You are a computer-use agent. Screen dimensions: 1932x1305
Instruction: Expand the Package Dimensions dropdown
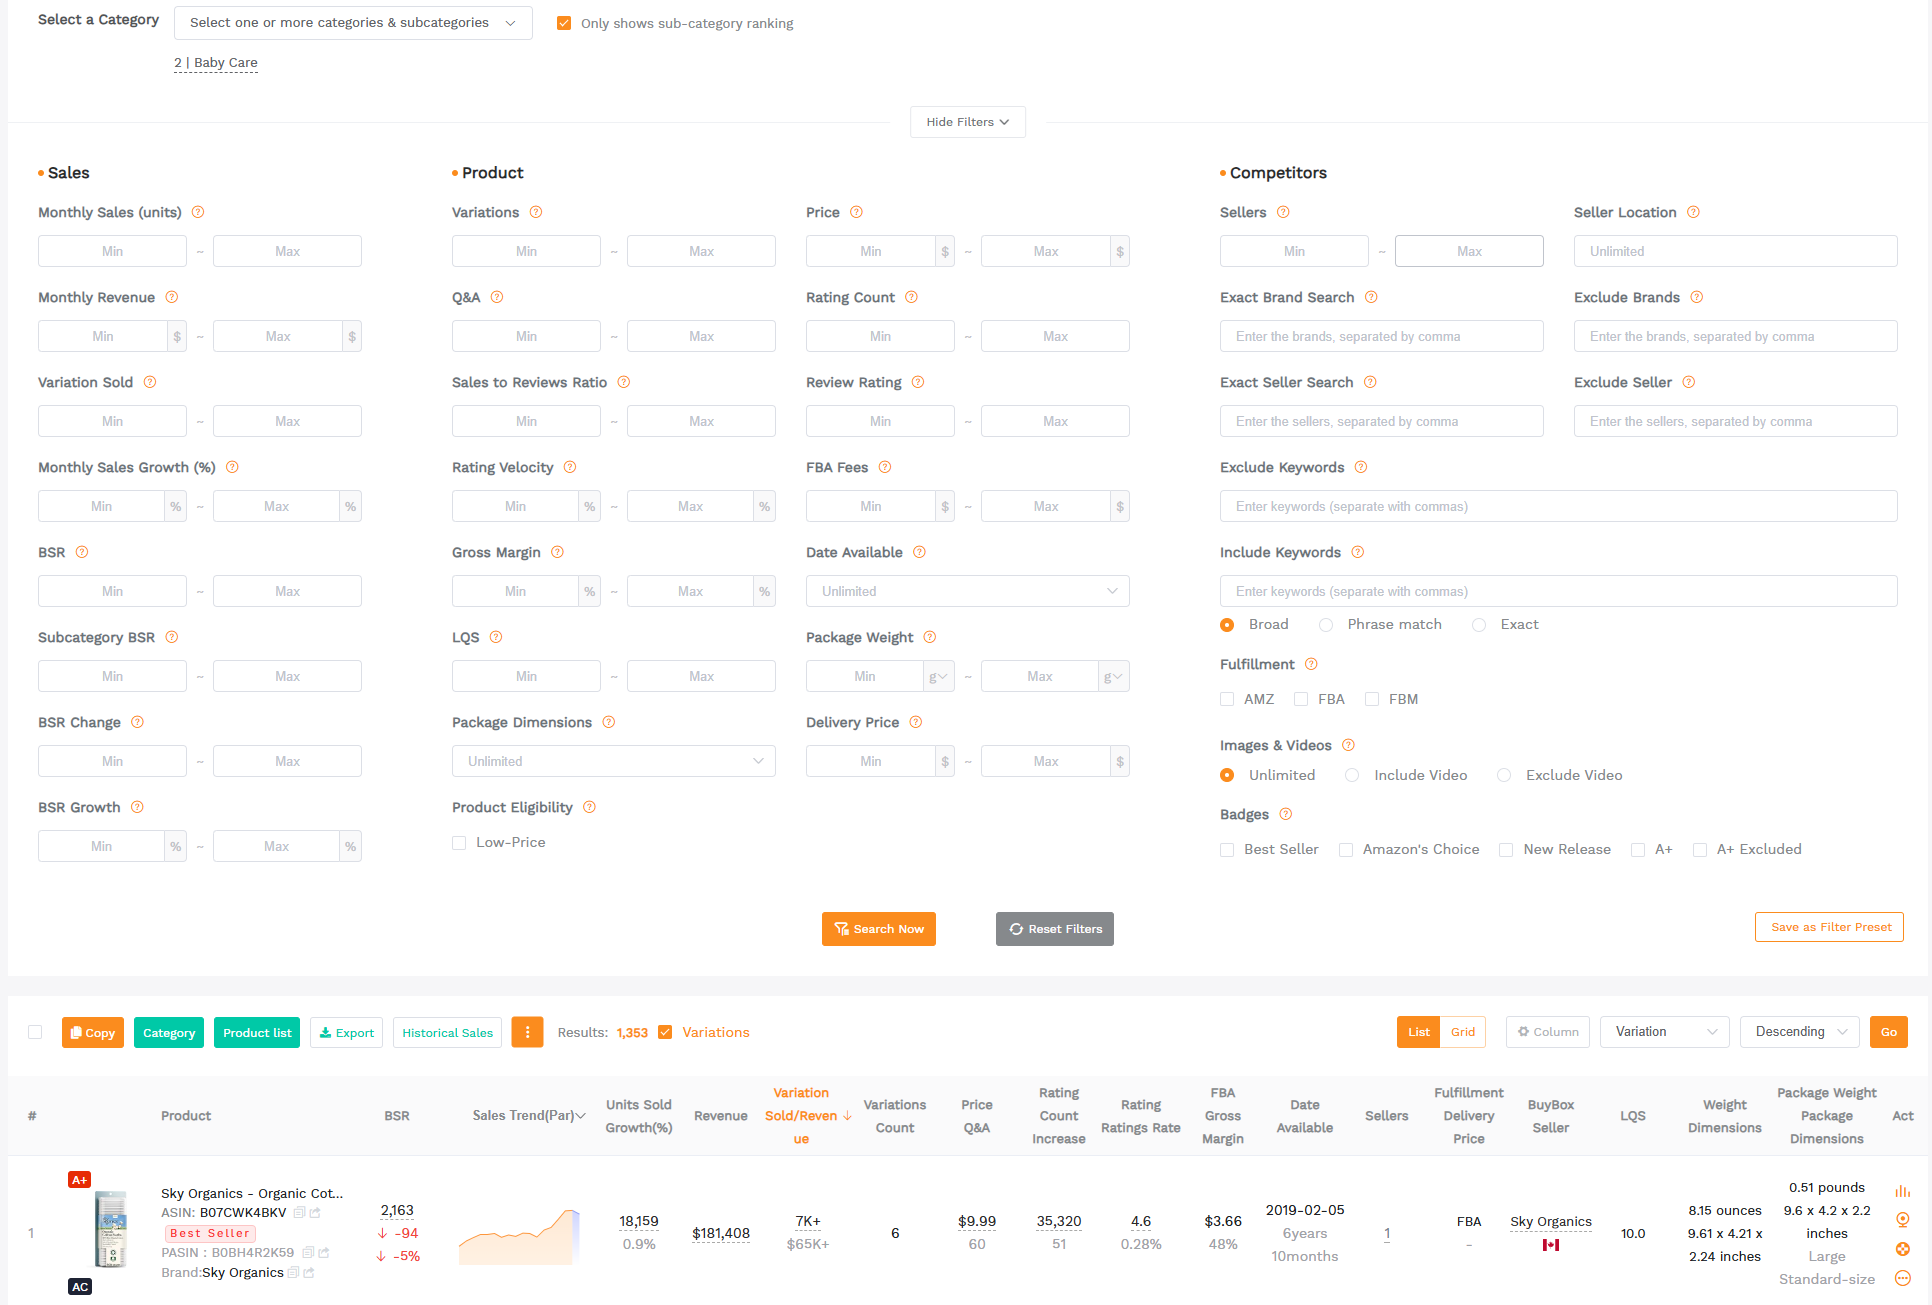coord(613,761)
